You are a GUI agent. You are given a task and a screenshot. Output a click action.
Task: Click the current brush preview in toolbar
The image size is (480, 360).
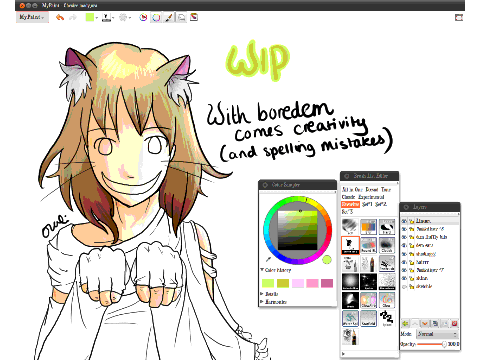[106, 17]
